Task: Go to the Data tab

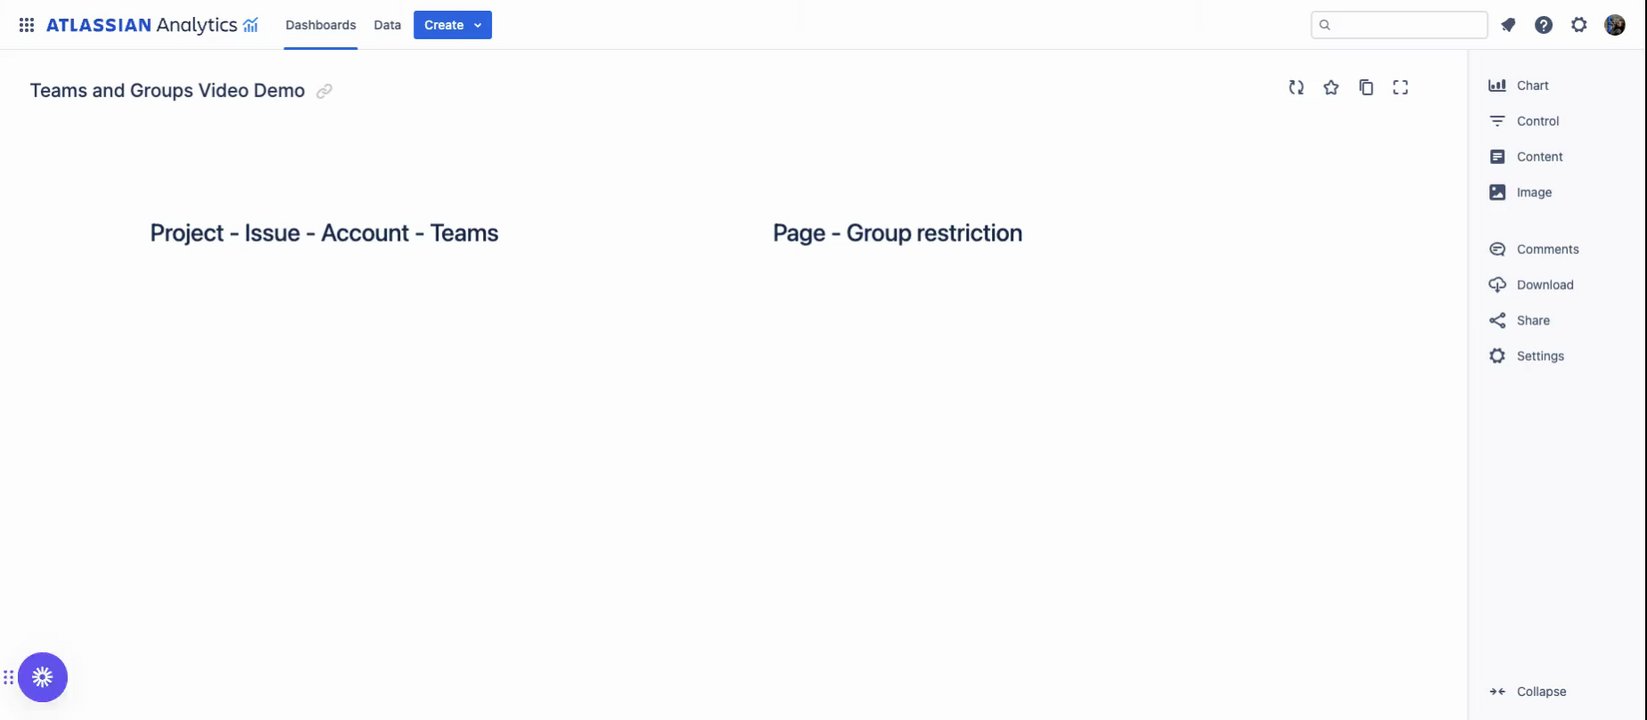Action: tap(387, 25)
